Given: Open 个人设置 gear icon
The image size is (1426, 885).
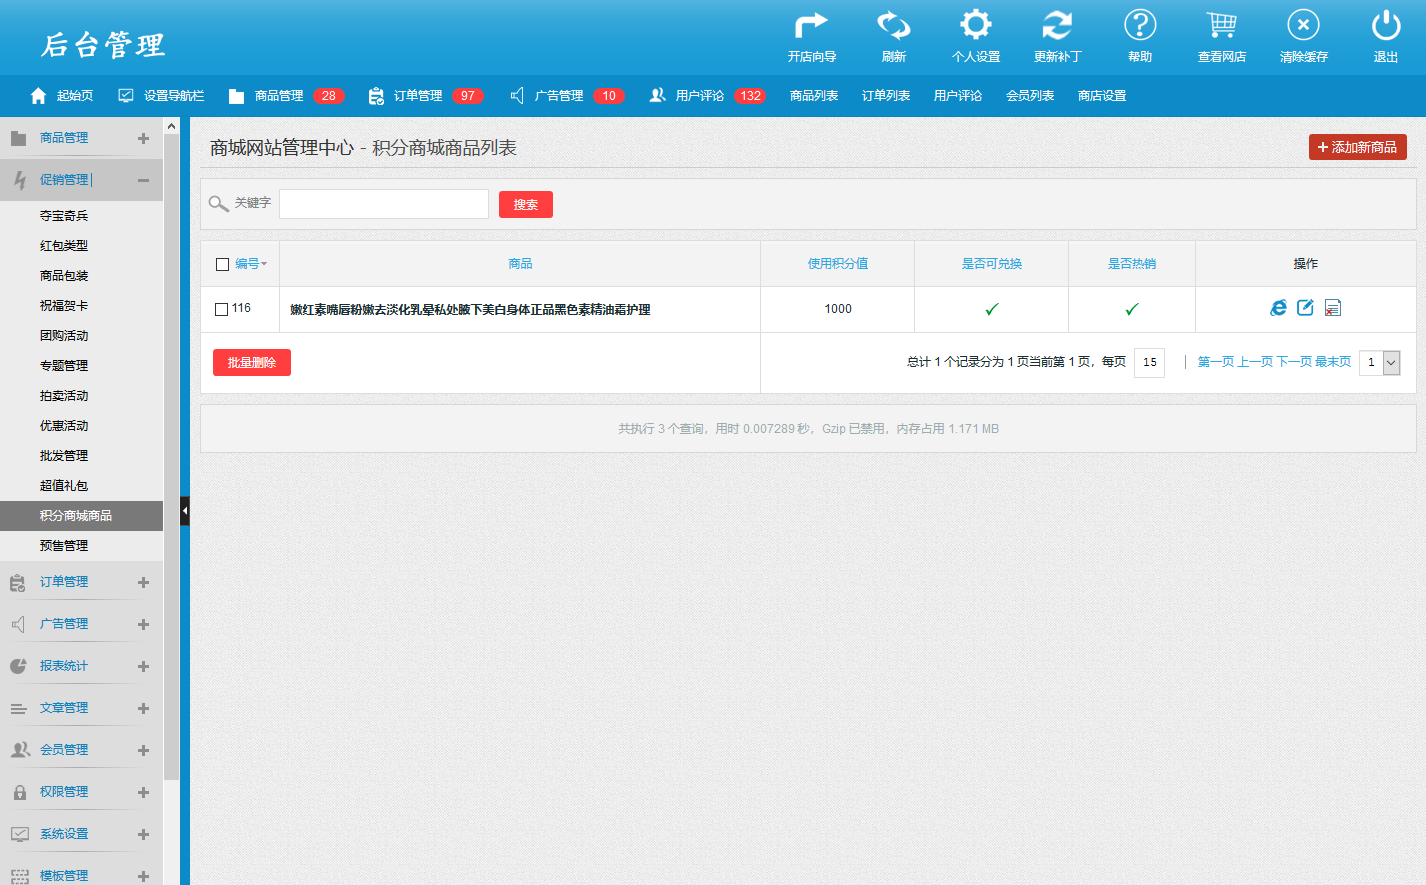Looking at the screenshot, I should tap(975, 26).
